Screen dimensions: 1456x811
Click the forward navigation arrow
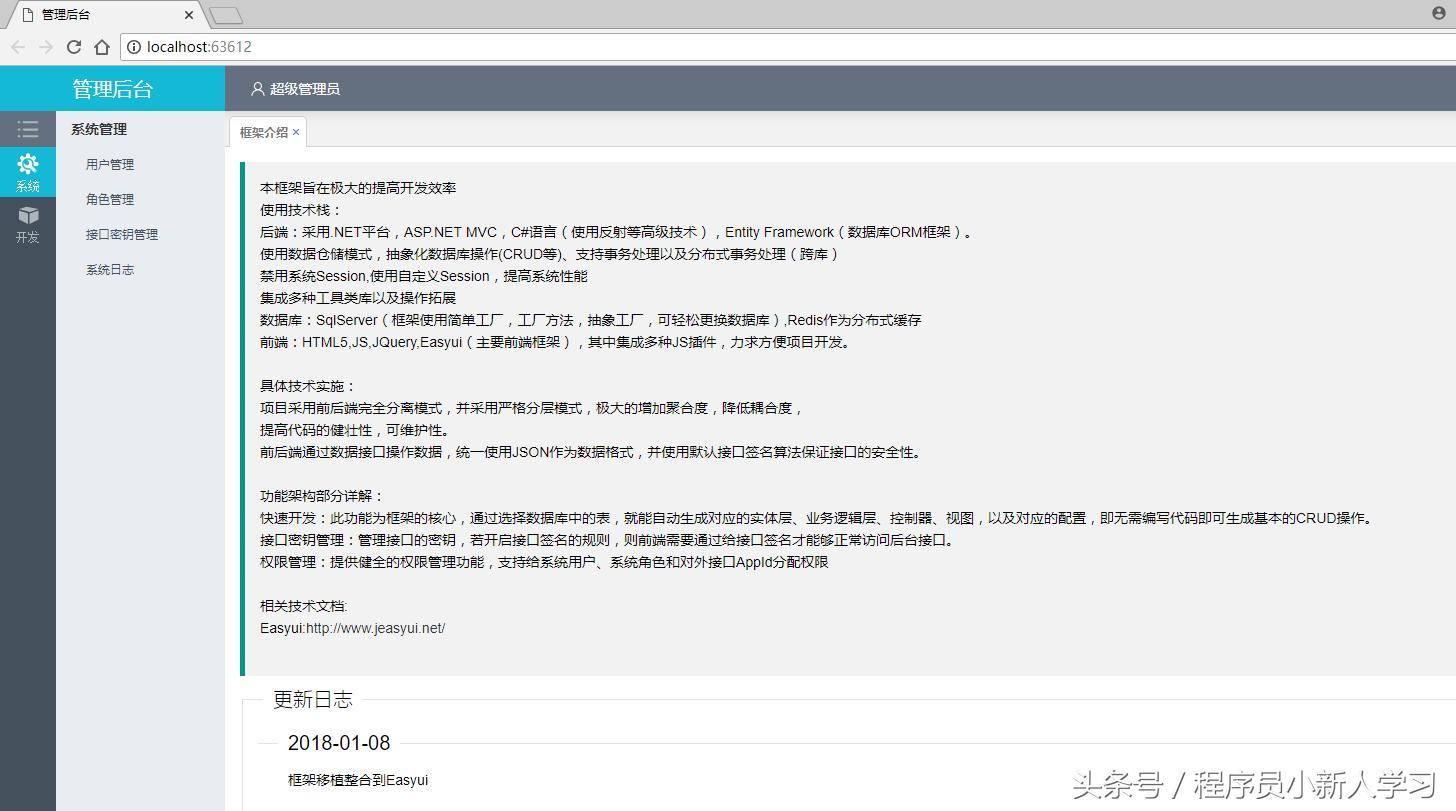[x=45, y=46]
